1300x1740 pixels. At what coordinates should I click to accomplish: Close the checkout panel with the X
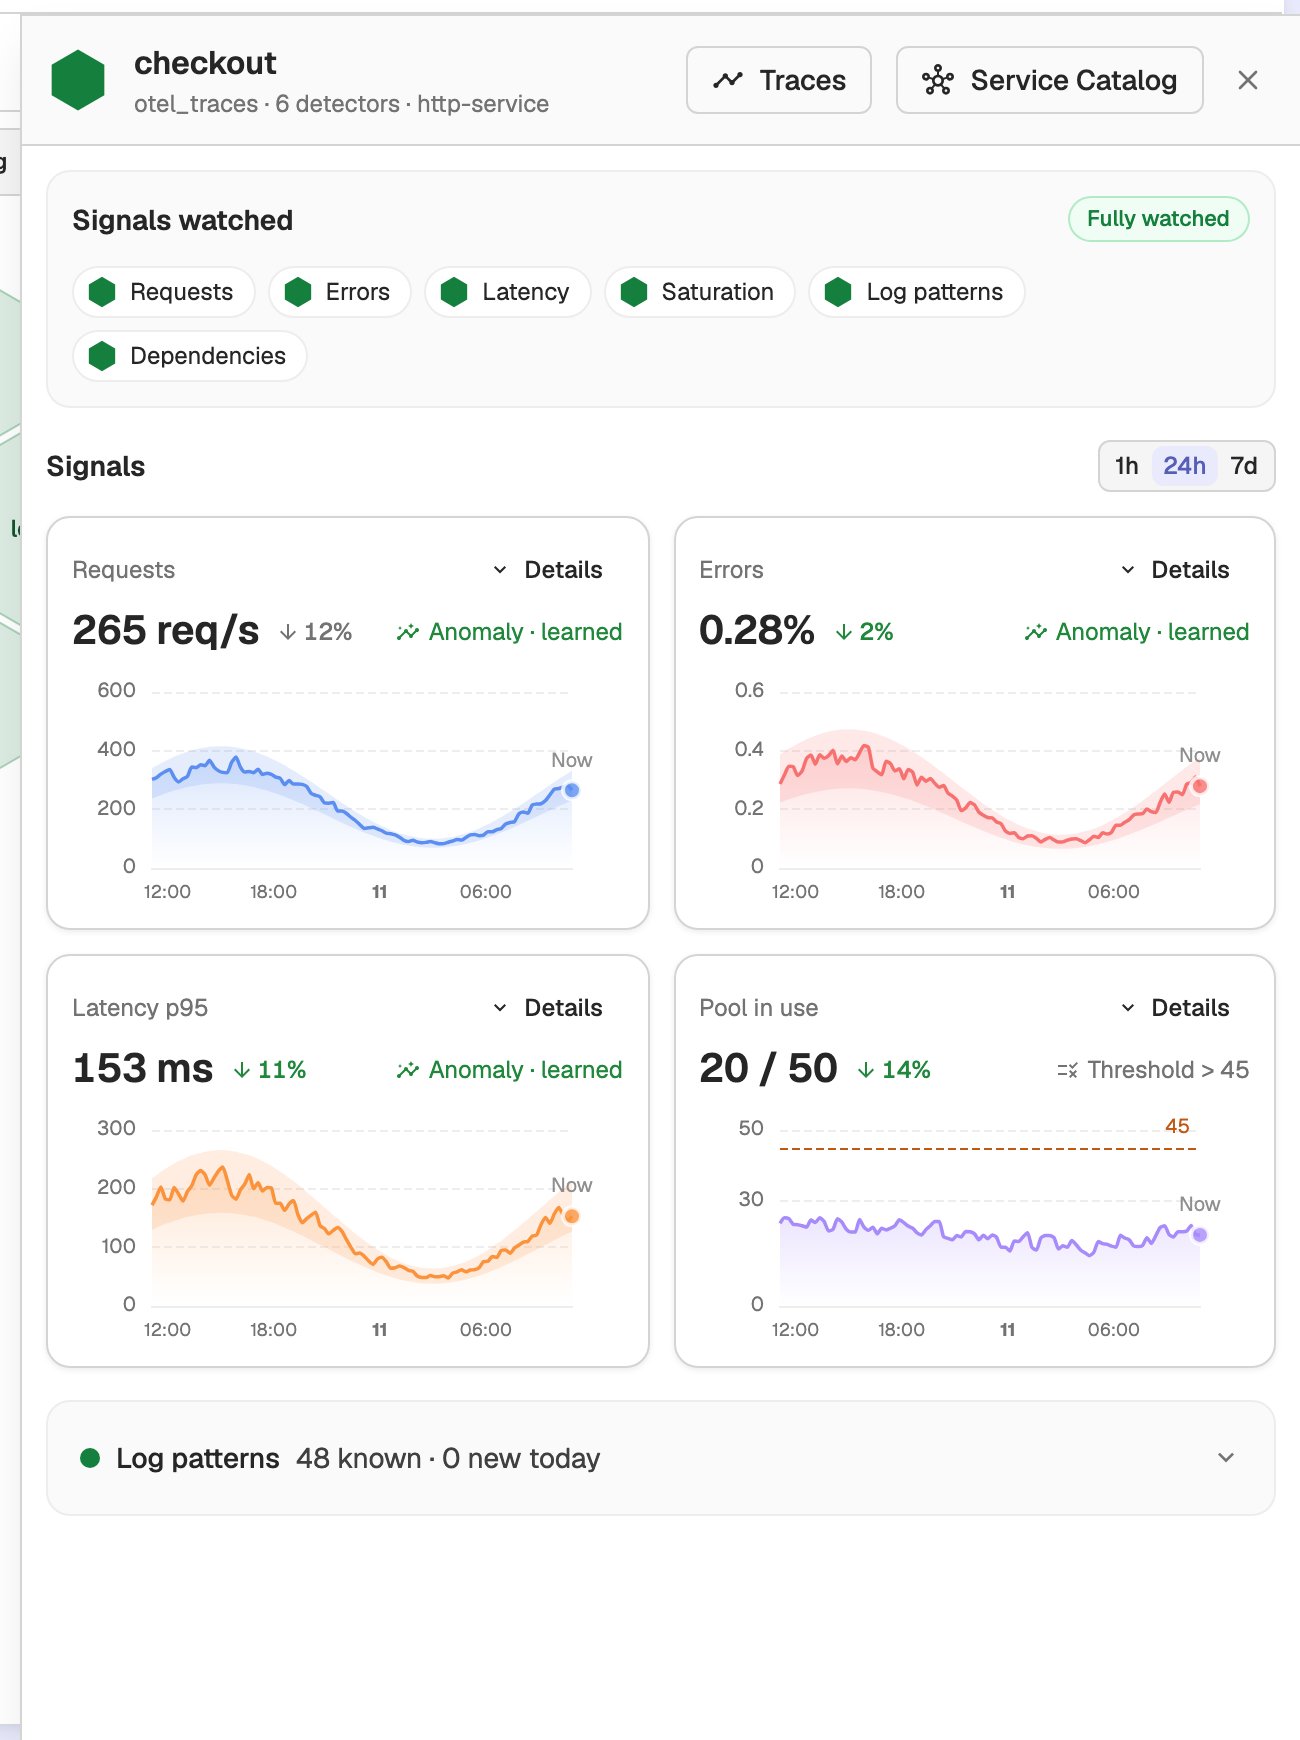[1248, 80]
